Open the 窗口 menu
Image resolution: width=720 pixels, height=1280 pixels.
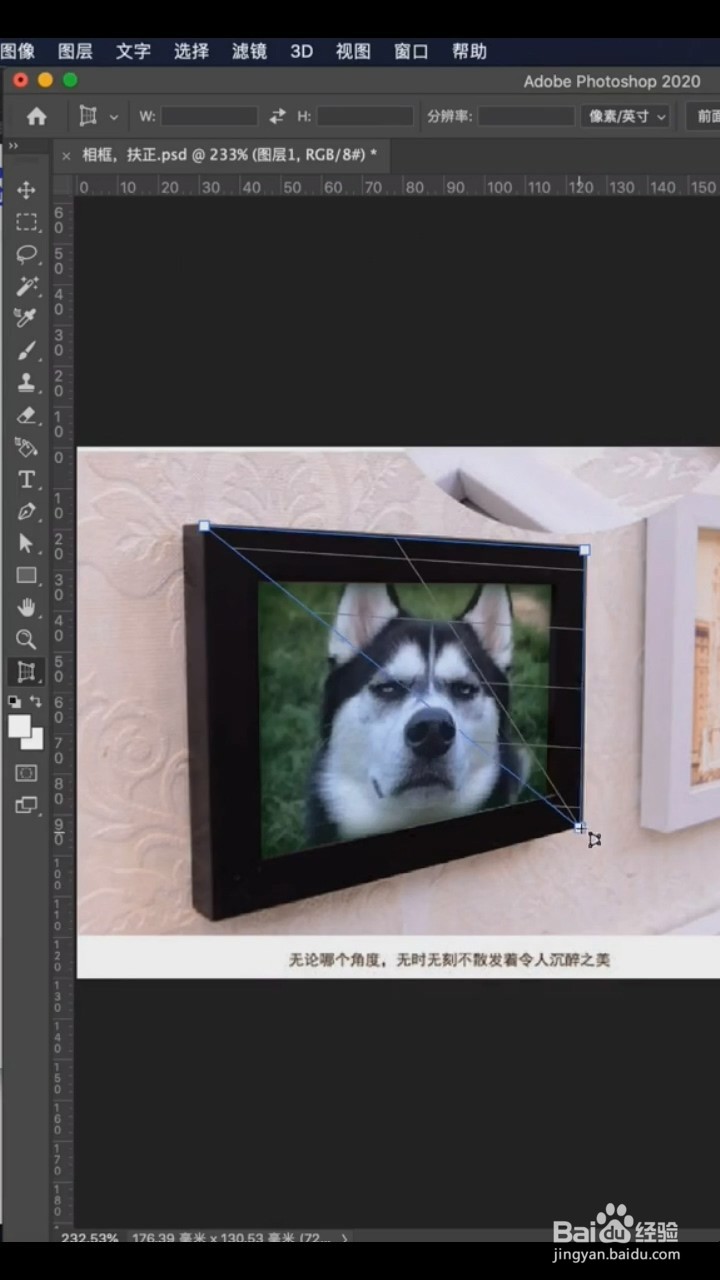411,51
